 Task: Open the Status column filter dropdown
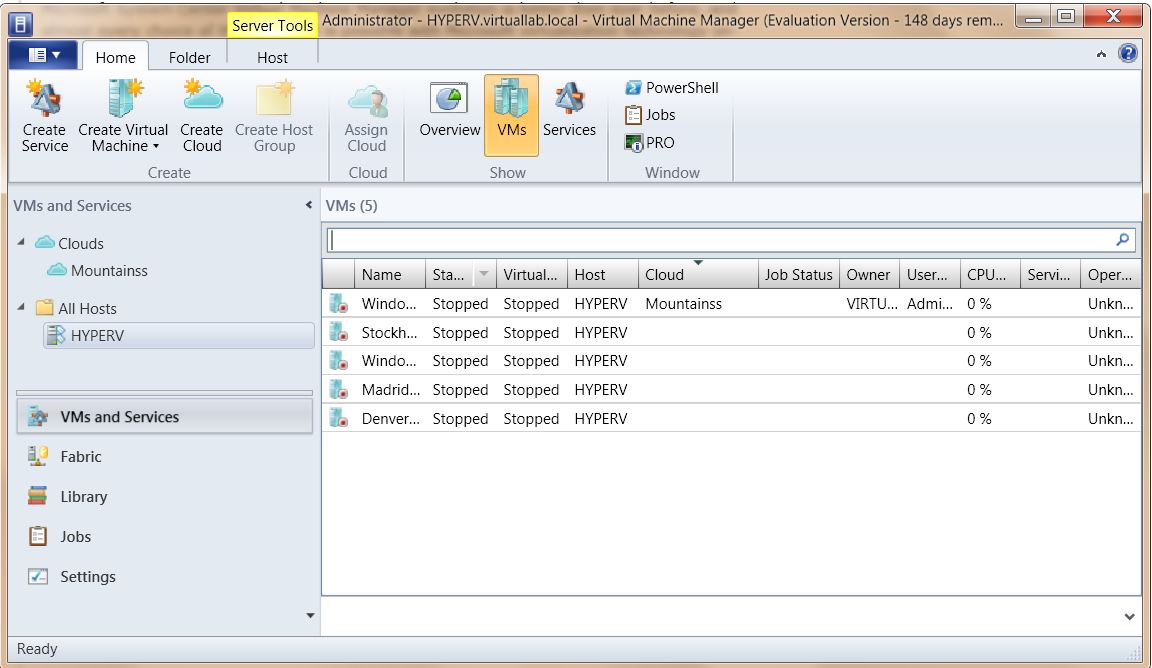click(483, 274)
